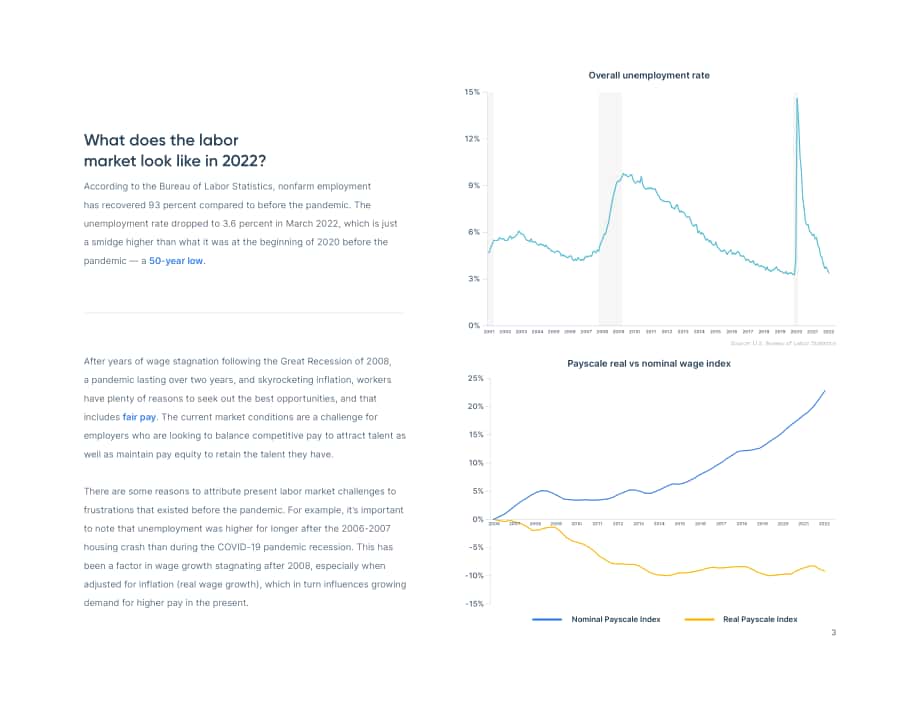Click the Bureau of Labor Statistics source note
The image size is (920, 711).
[x=783, y=343]
